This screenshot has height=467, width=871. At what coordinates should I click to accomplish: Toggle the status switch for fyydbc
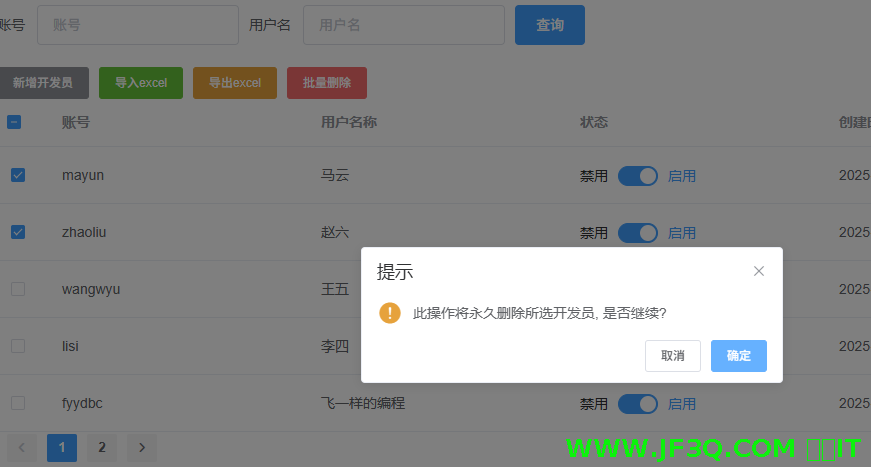[638, 404]
